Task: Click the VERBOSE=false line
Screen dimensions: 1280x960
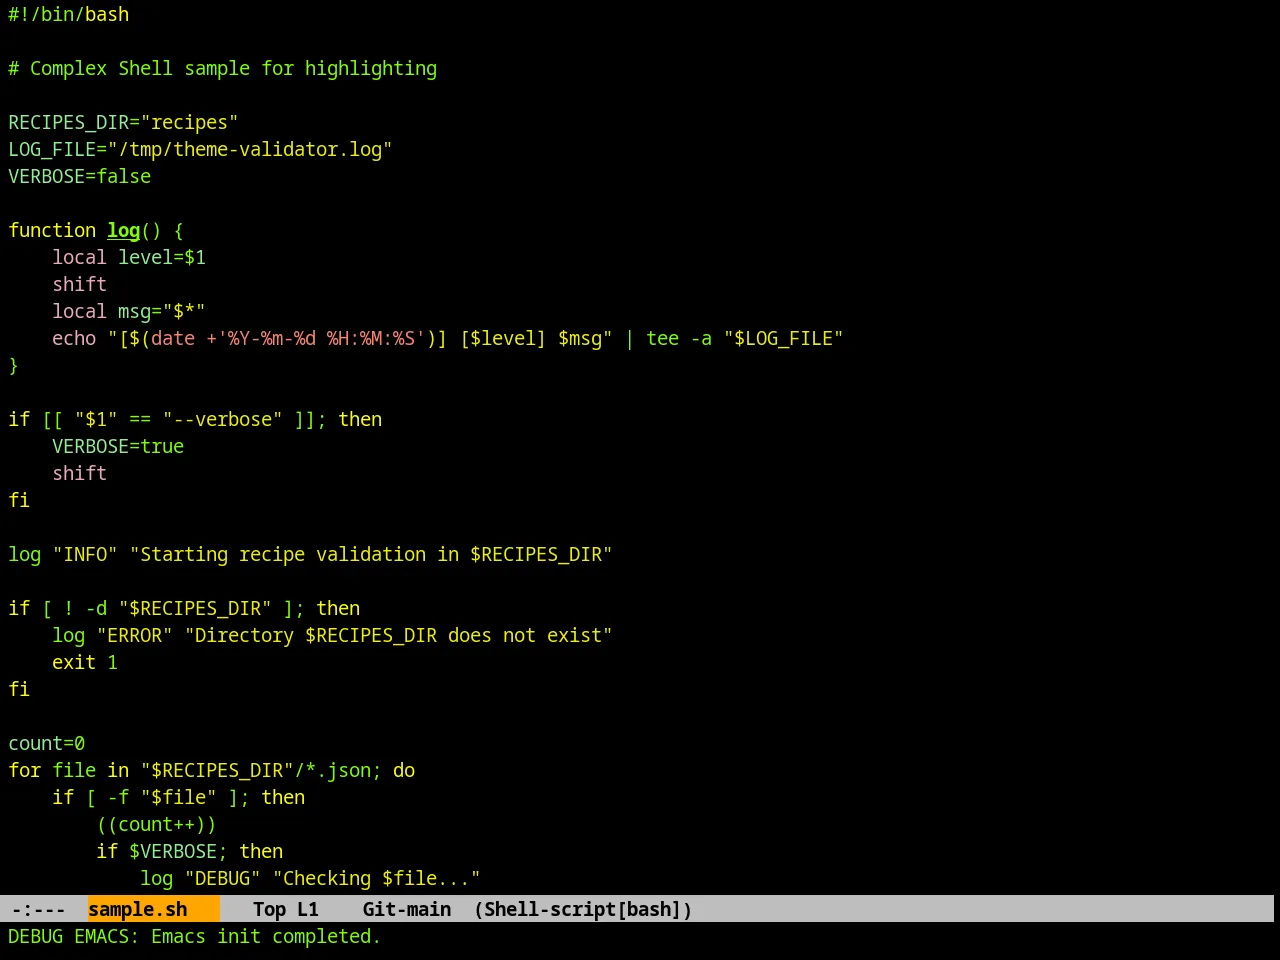Action: point(80,177)
